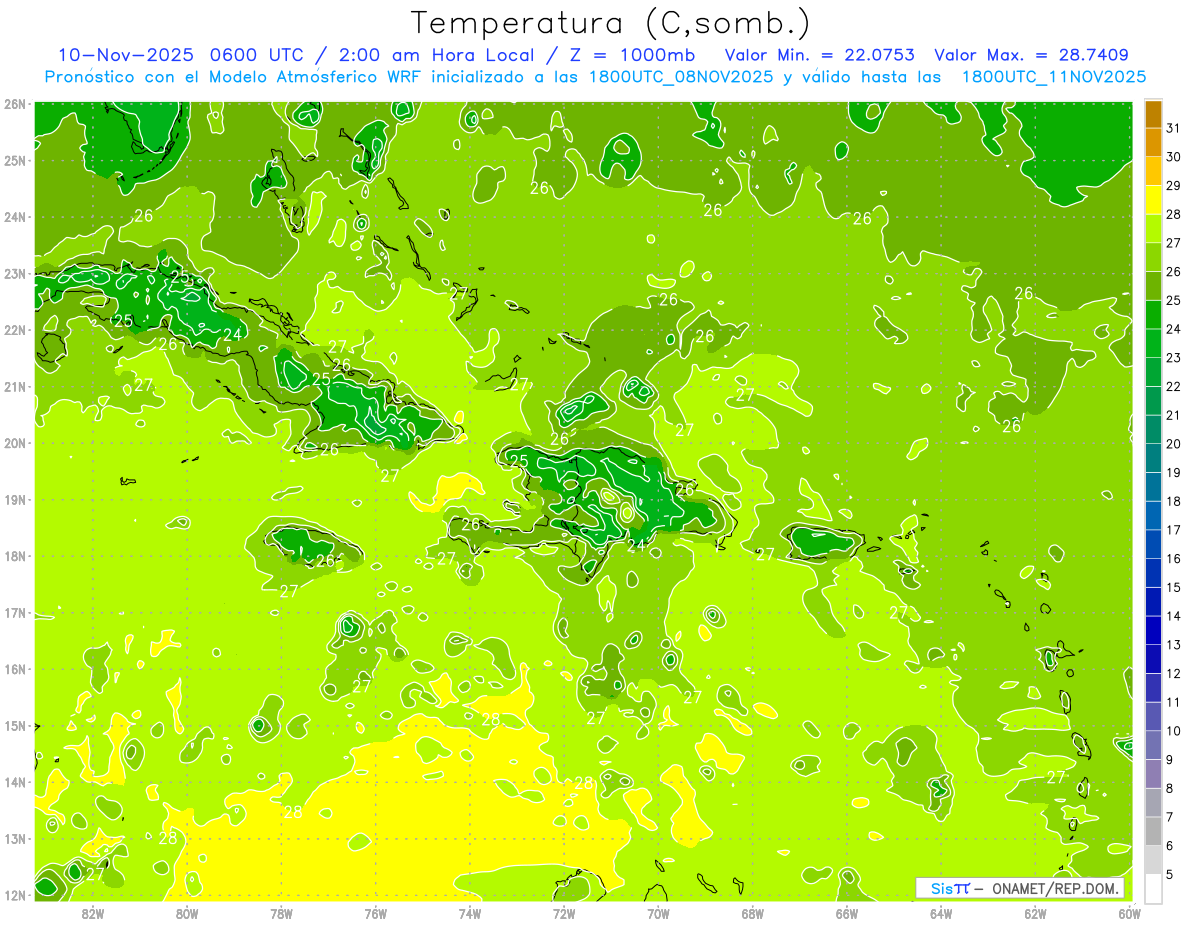
Task: Click legend value label '20'
Action: point(1173,443)
